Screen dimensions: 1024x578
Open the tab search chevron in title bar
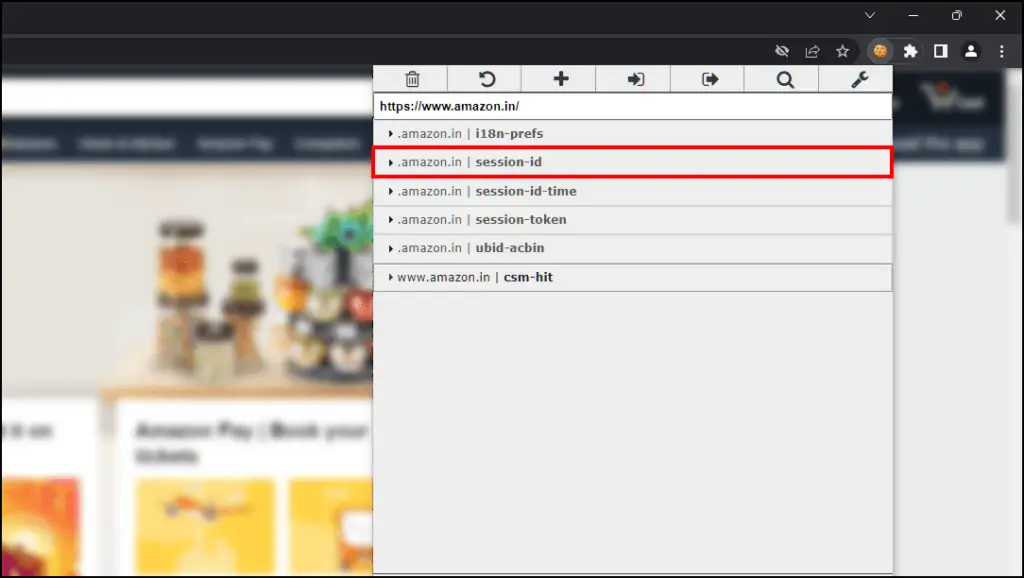pyautogui.click(x=869, y=15)
